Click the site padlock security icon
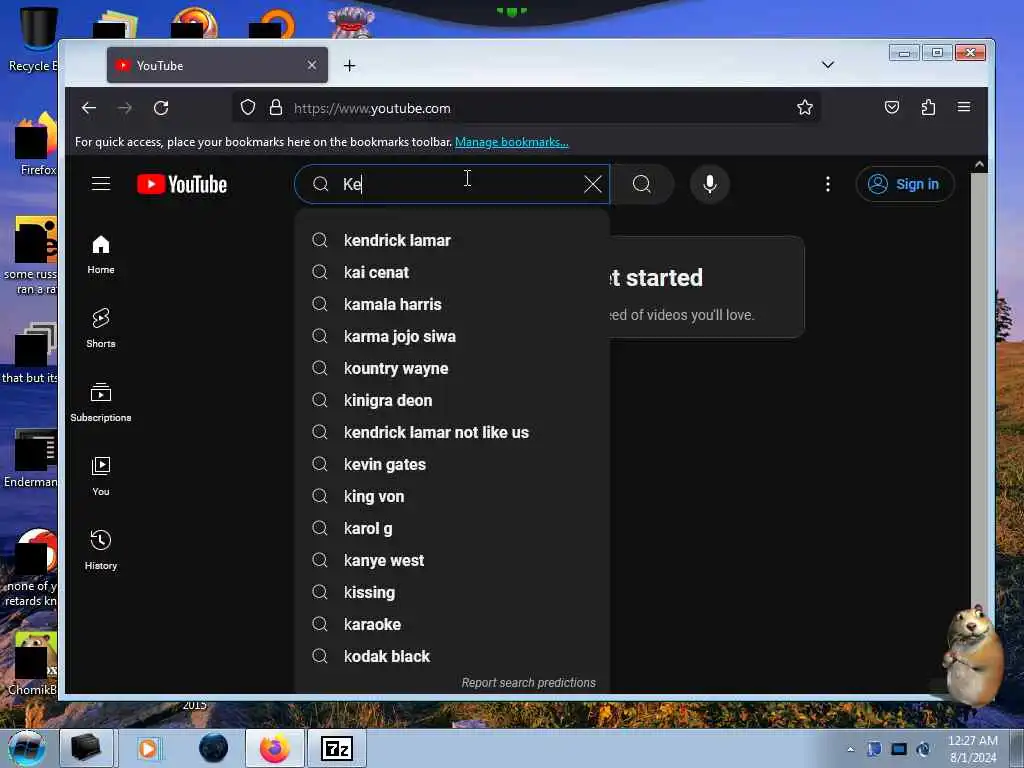 pyautogui.click(x=276, y=107)
